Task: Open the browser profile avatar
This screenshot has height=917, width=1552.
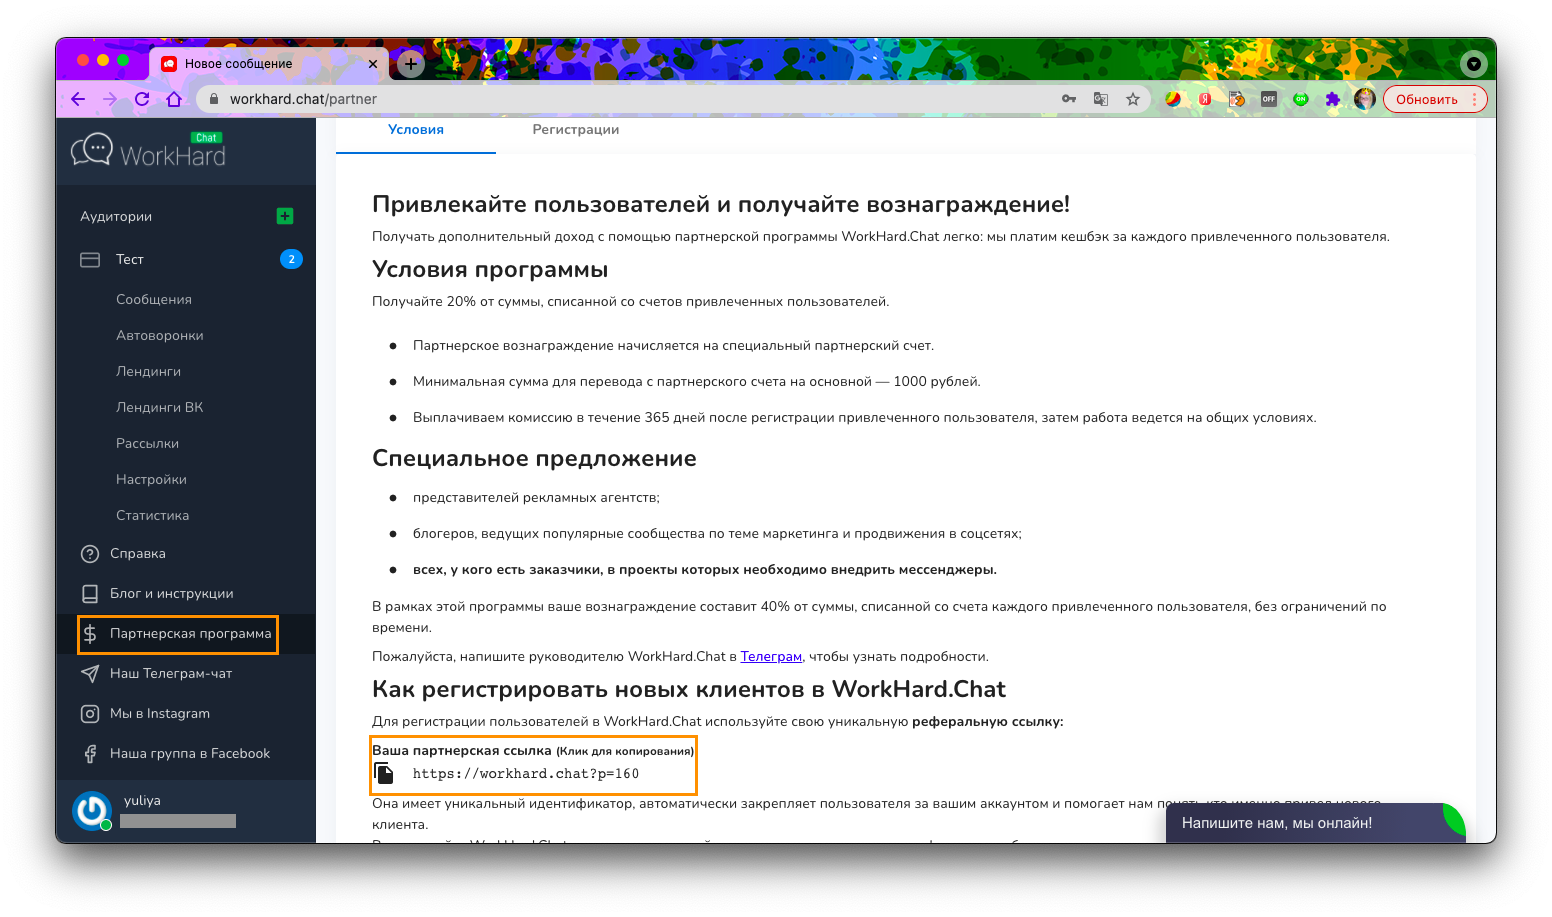Action: click(x=1365, y=99)
